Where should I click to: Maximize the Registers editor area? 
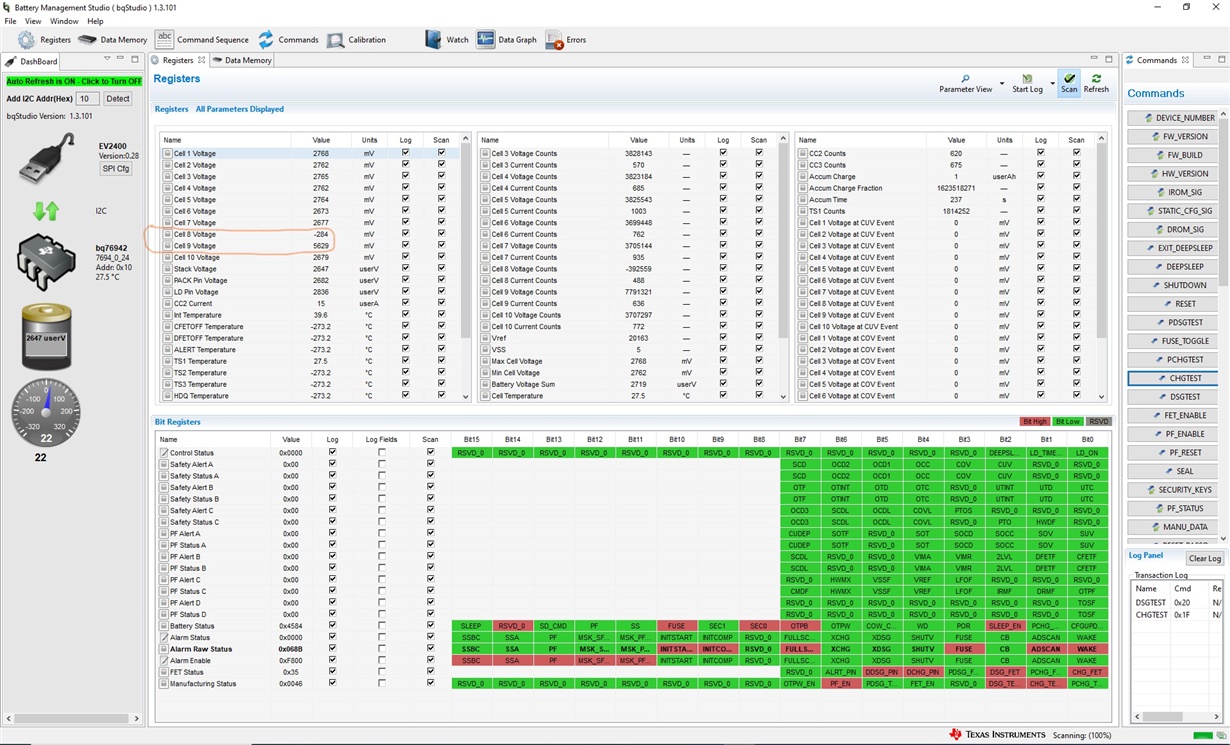pyautogui.click(x=1109, y=59)
